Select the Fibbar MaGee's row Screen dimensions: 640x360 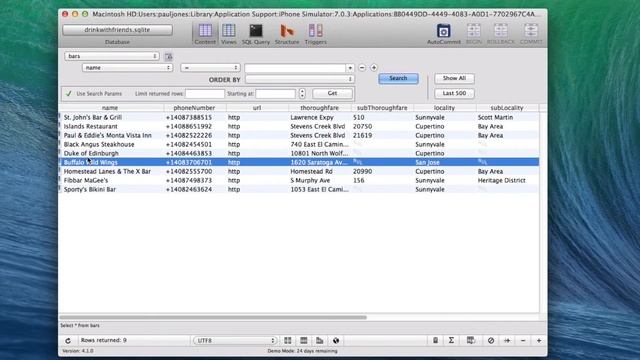click(x=299, y=180)
